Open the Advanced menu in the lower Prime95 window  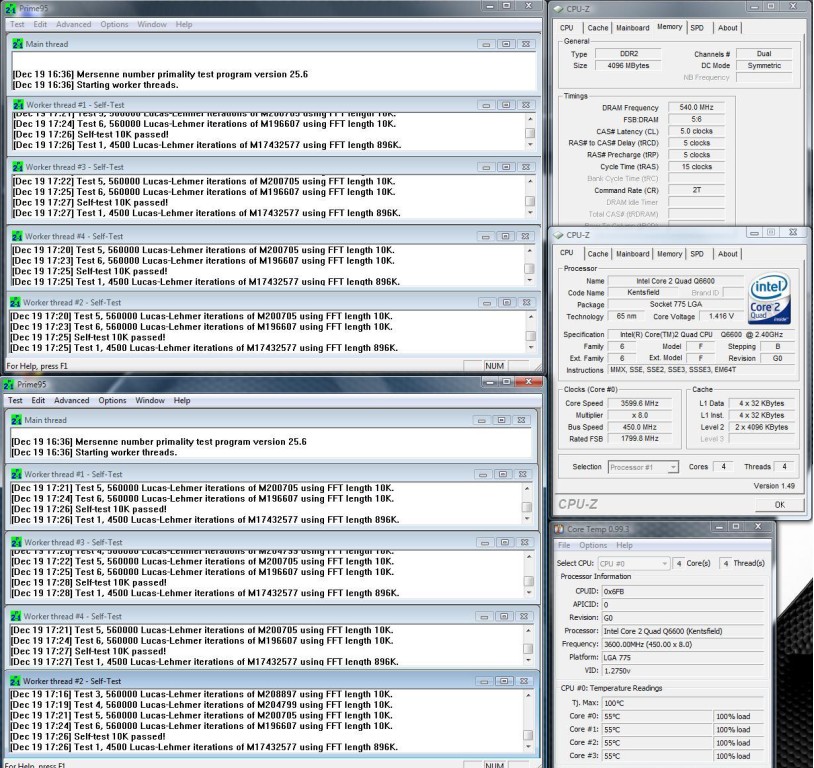click(x=71, y=400)
